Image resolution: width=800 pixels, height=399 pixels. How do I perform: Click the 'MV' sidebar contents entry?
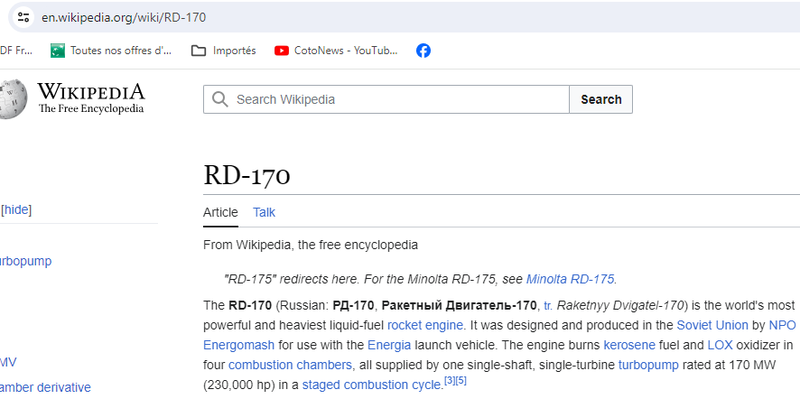[x=8, y=362]
